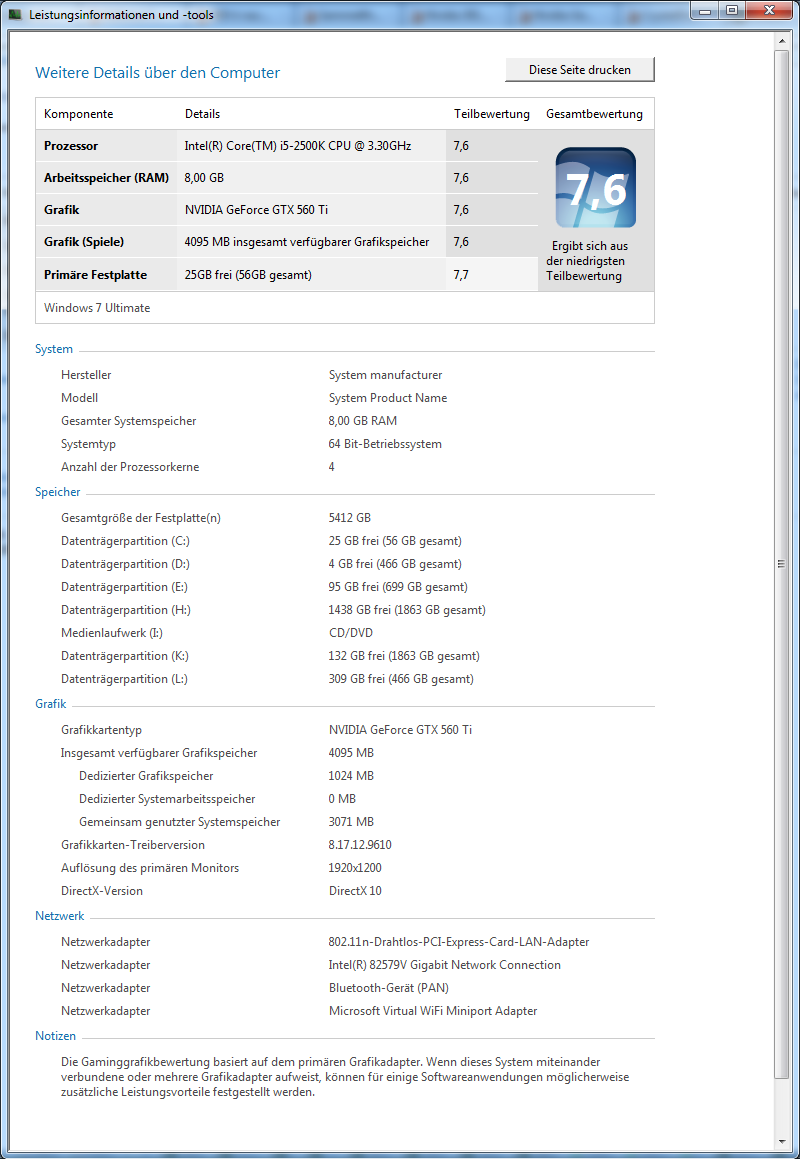
Task: Click the Windows score badge showing 7,6
Action: tap(595, 187)
